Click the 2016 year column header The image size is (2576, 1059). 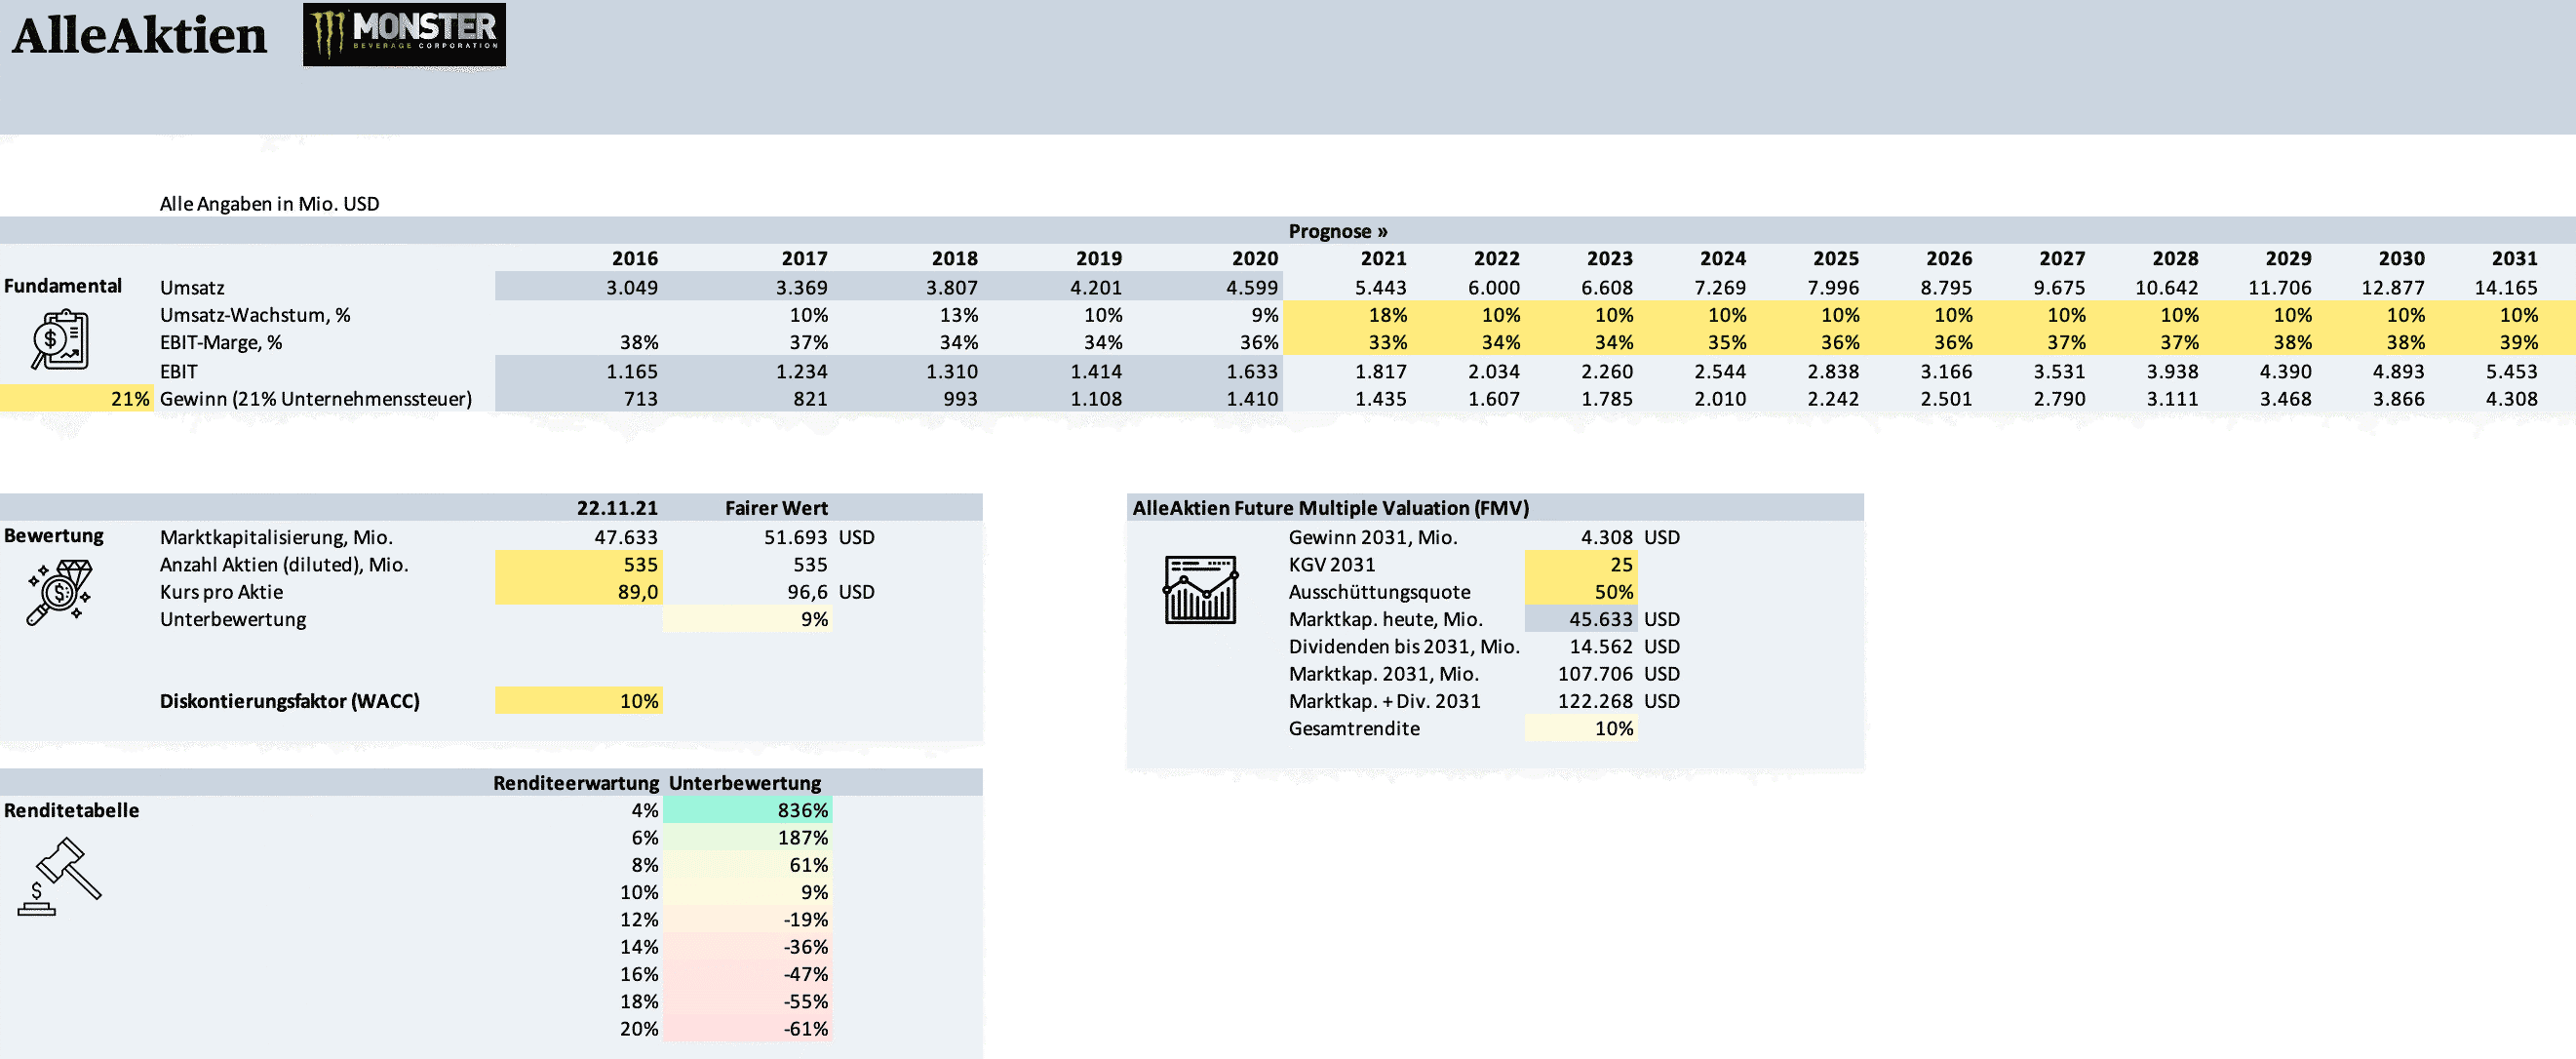pos(635,258)
